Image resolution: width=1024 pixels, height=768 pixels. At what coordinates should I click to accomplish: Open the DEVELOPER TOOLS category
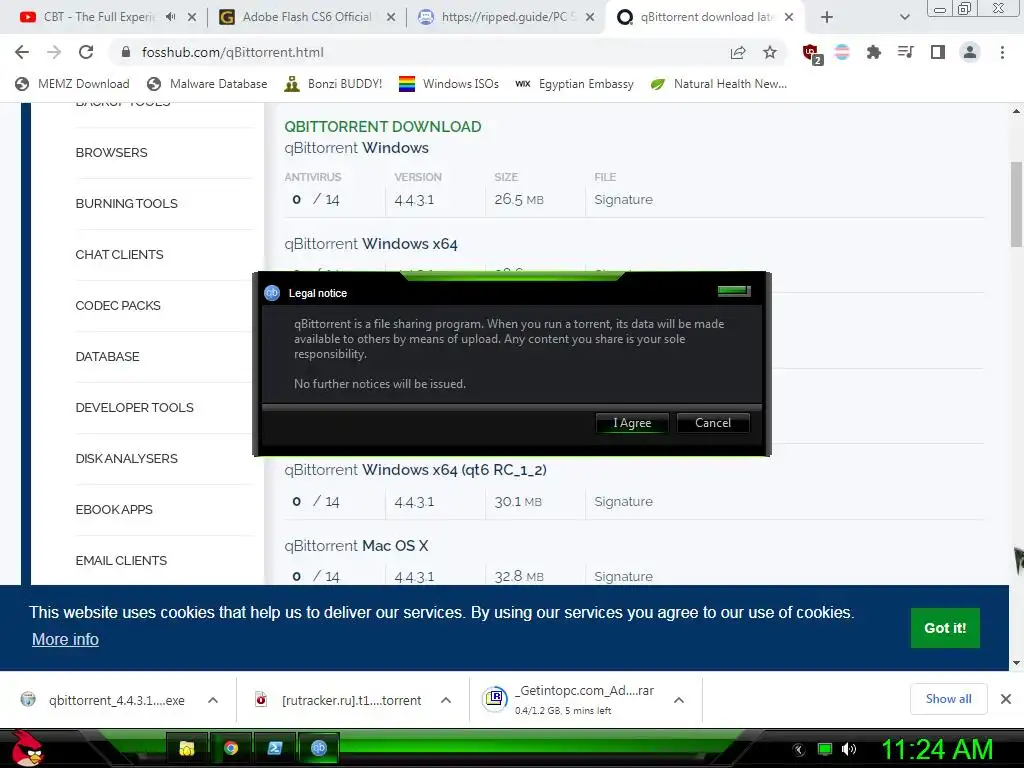click(134, 407)
